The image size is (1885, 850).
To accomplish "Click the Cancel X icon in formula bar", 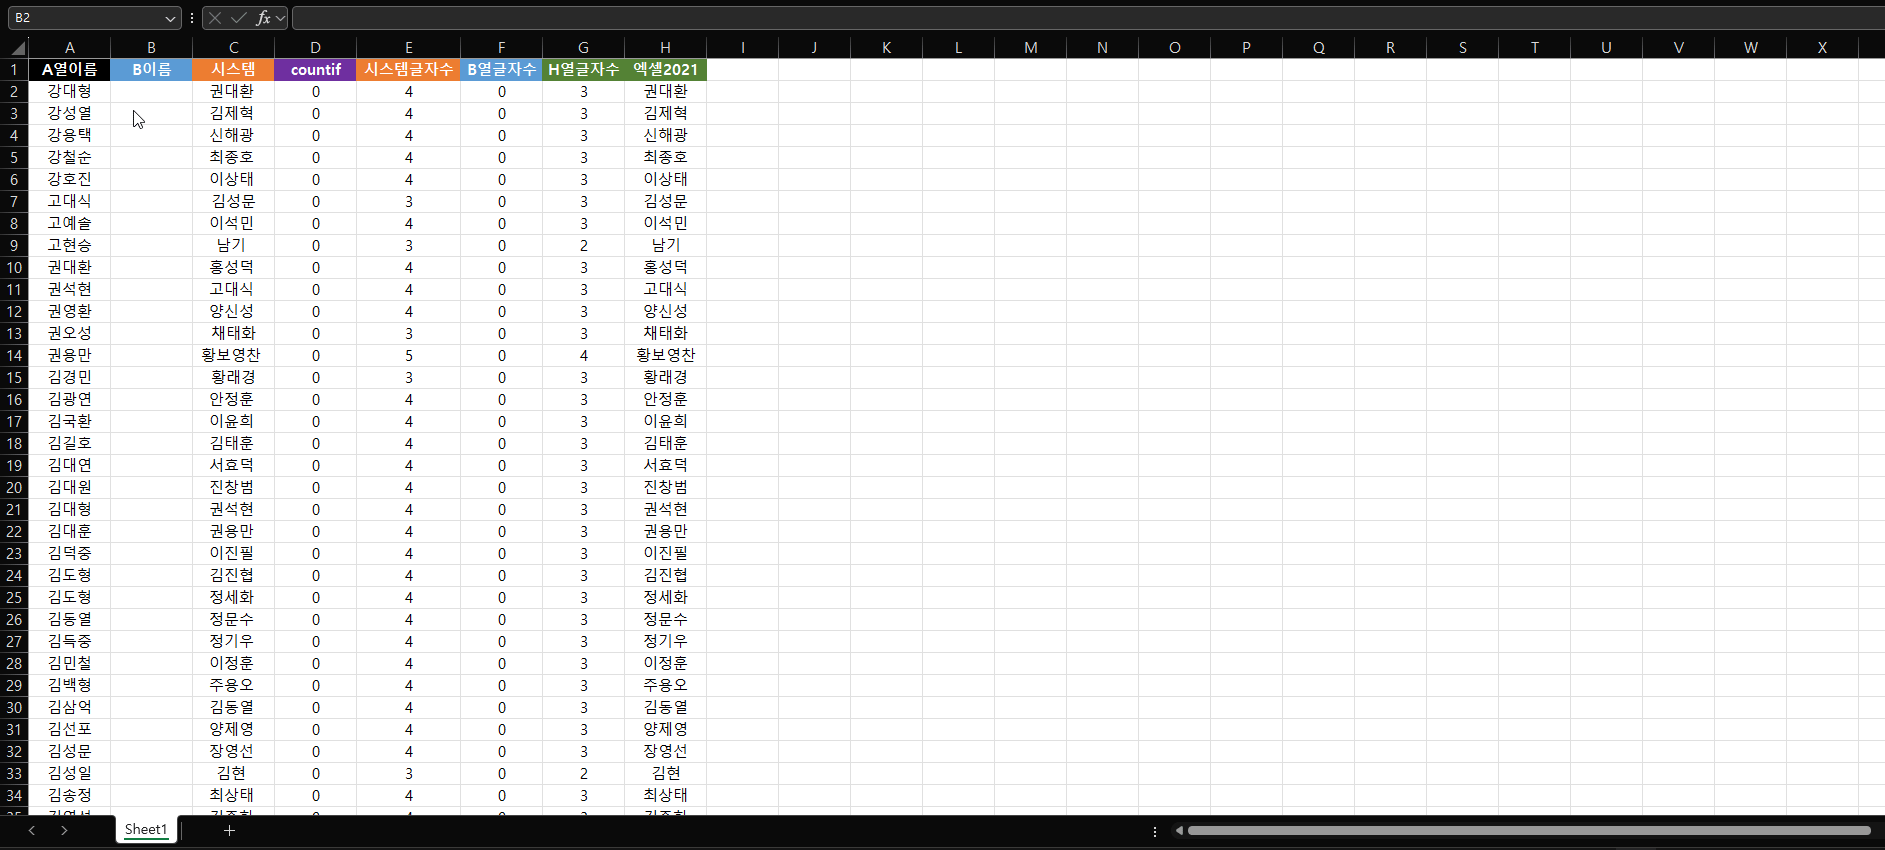I will point(215,18).
